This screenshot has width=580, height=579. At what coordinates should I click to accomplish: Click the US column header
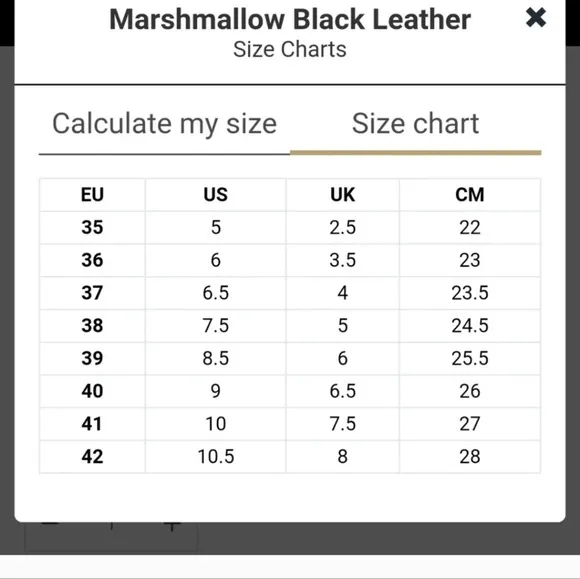pos(216,195)
